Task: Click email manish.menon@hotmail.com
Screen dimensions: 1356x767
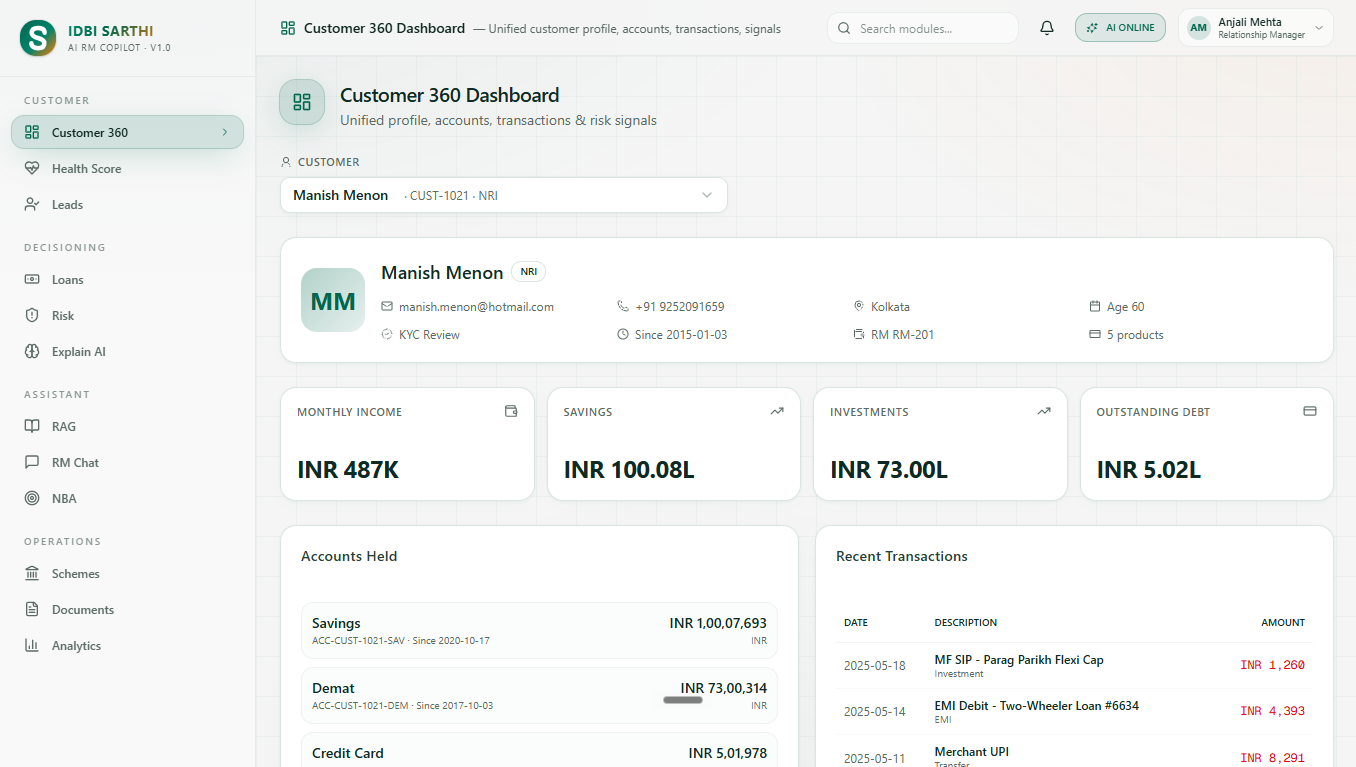Action: pyautogui.click(x=476, y=307)
